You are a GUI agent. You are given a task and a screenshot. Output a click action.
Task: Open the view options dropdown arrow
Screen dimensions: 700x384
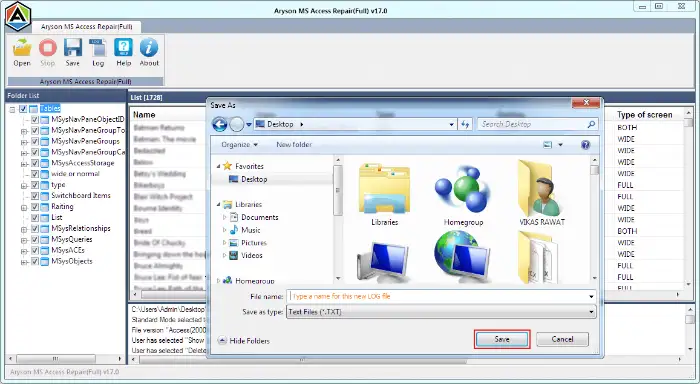point(560,145)
